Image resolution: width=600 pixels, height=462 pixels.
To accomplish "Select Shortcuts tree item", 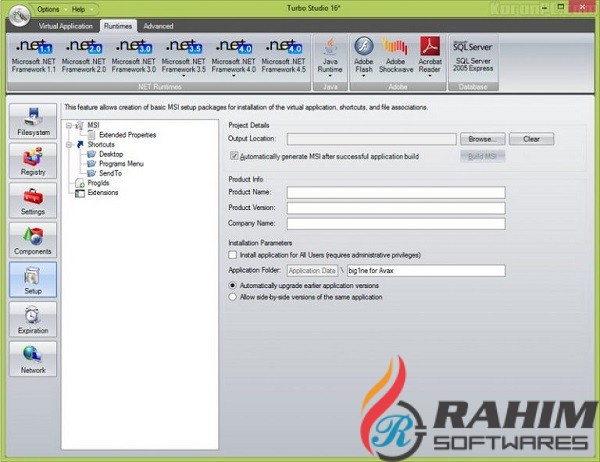I will (x=101, y=144).
